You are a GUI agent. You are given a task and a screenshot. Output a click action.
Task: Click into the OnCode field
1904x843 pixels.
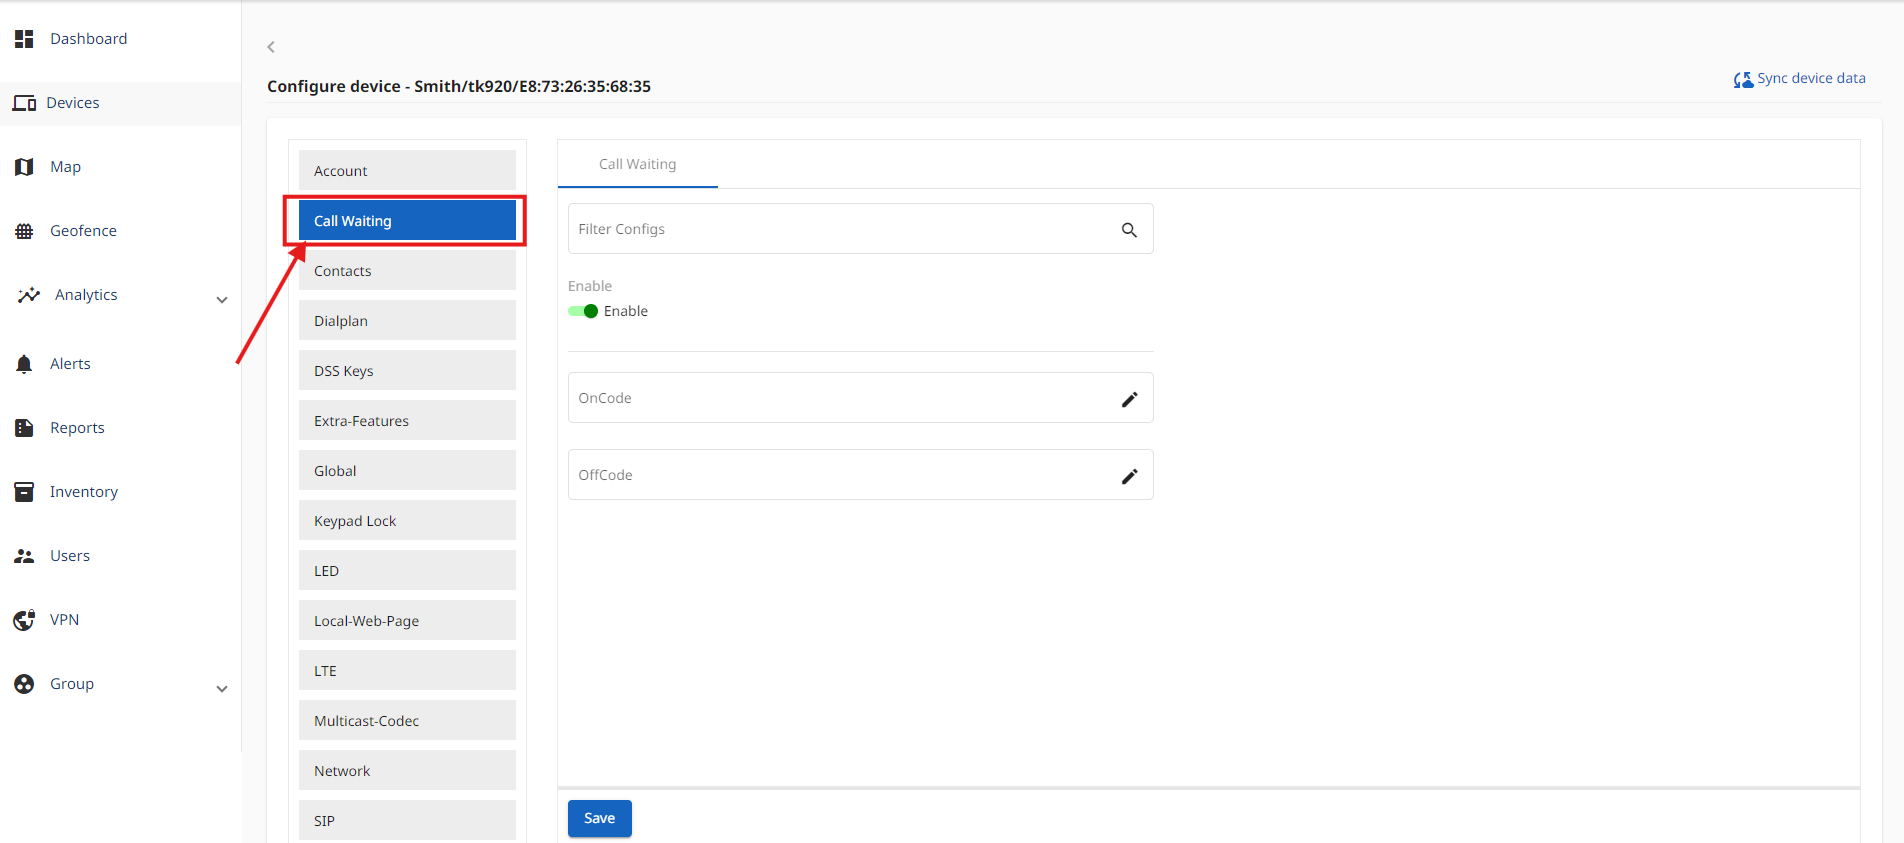pyautogui.click(x=861, y=398)
